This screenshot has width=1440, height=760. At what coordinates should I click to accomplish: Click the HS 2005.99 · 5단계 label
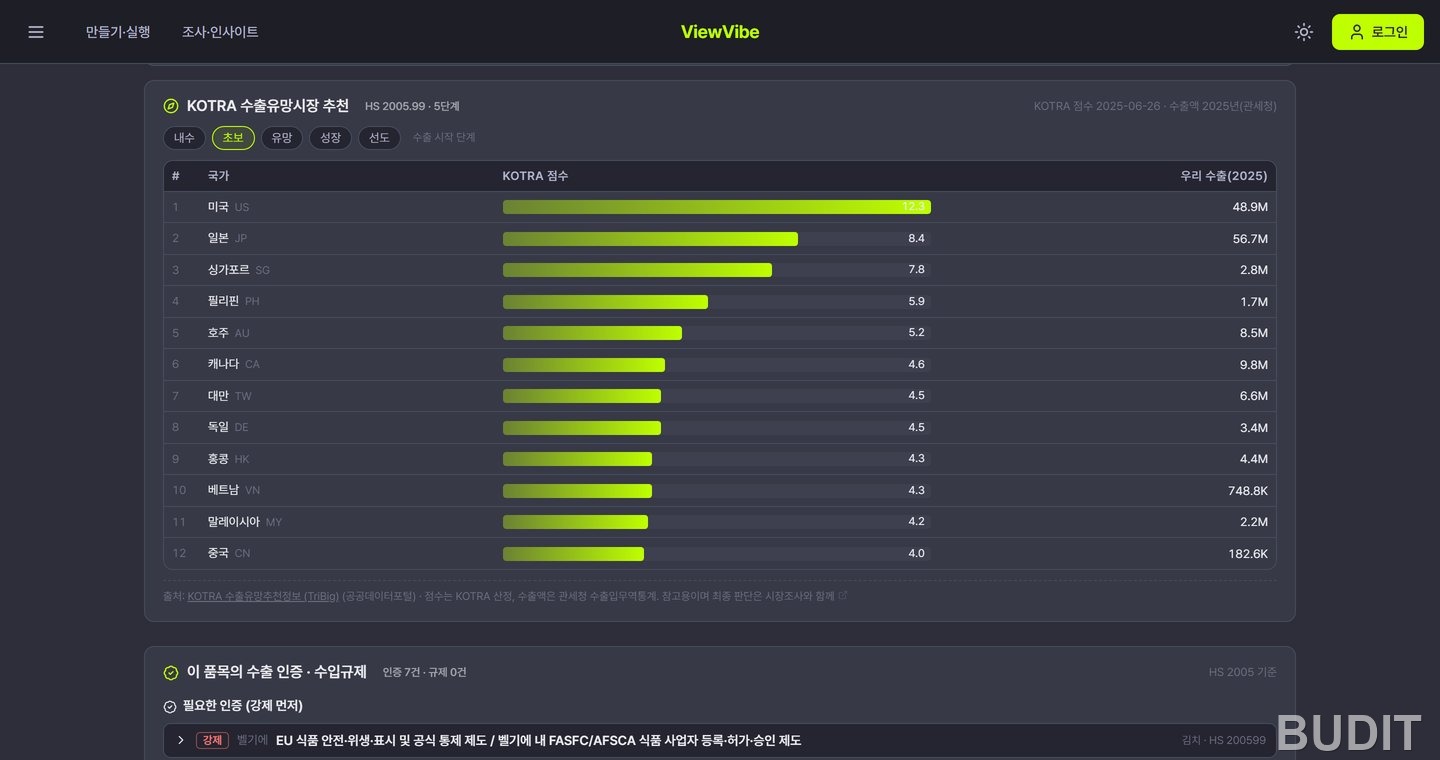click(x=412, y=106)
